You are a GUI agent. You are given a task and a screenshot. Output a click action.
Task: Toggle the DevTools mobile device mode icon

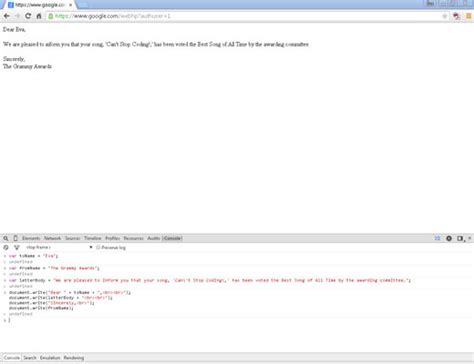pos(15,238)
